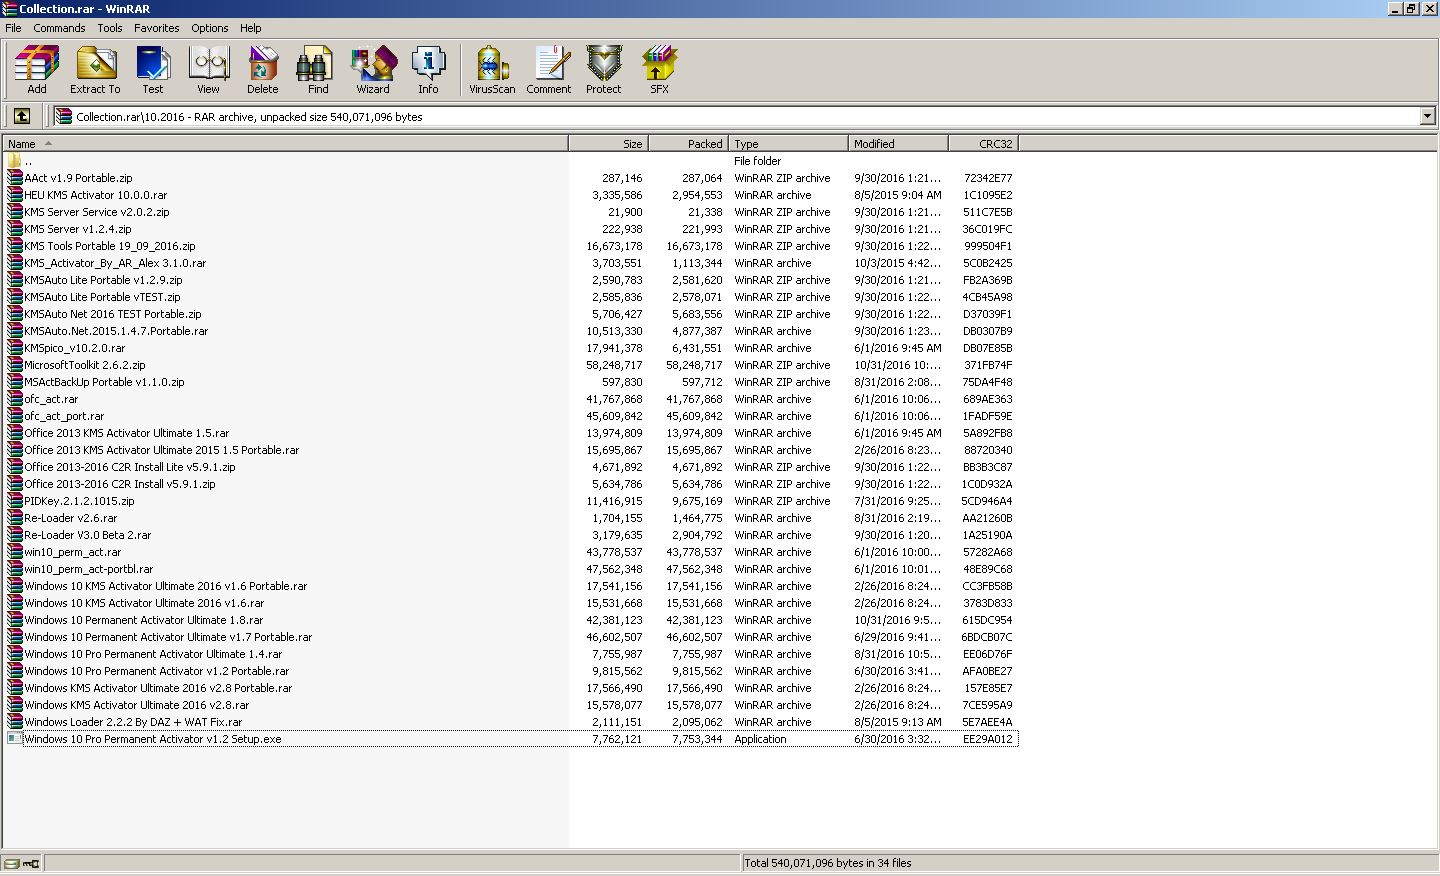Click the Delete toolbar icon
Screen dimensions: 1440x876
point(263,69)
